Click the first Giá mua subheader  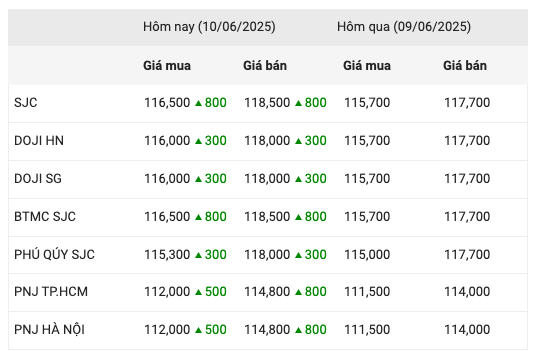pyautogui.click(x=167, y=65)
